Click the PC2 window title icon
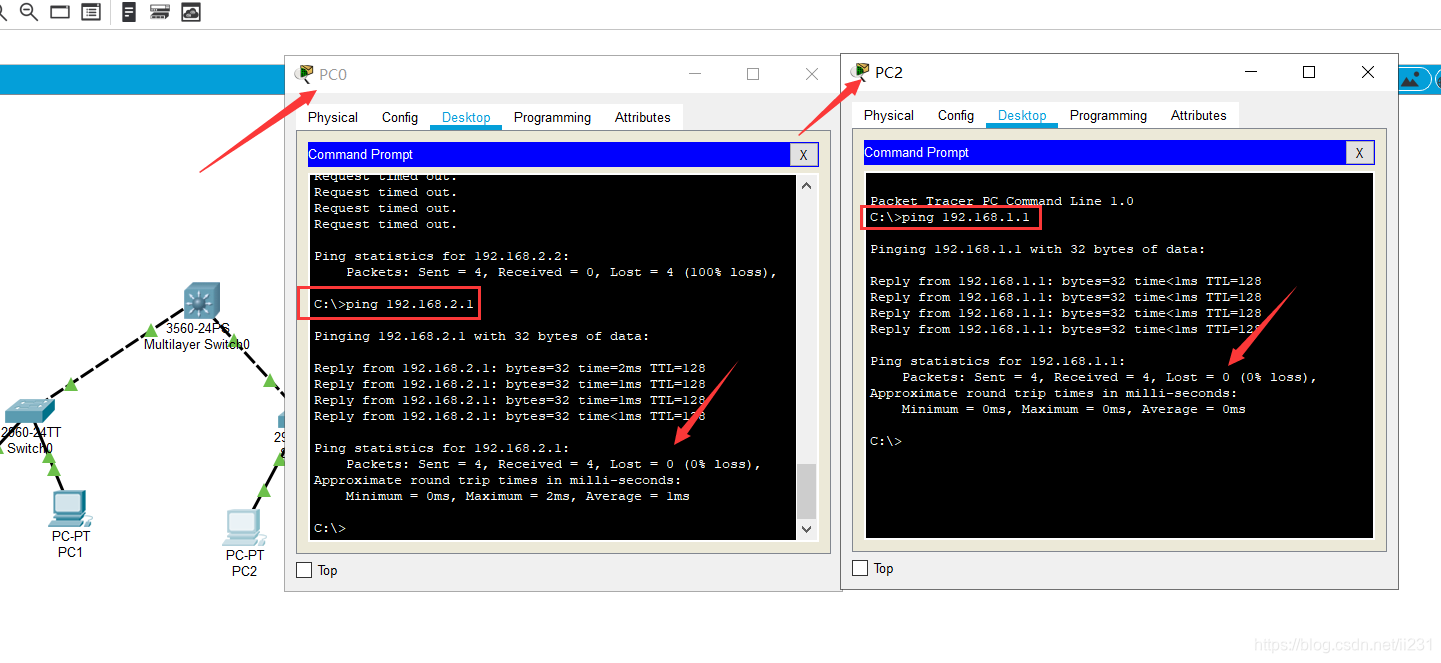 coord(860,72)
